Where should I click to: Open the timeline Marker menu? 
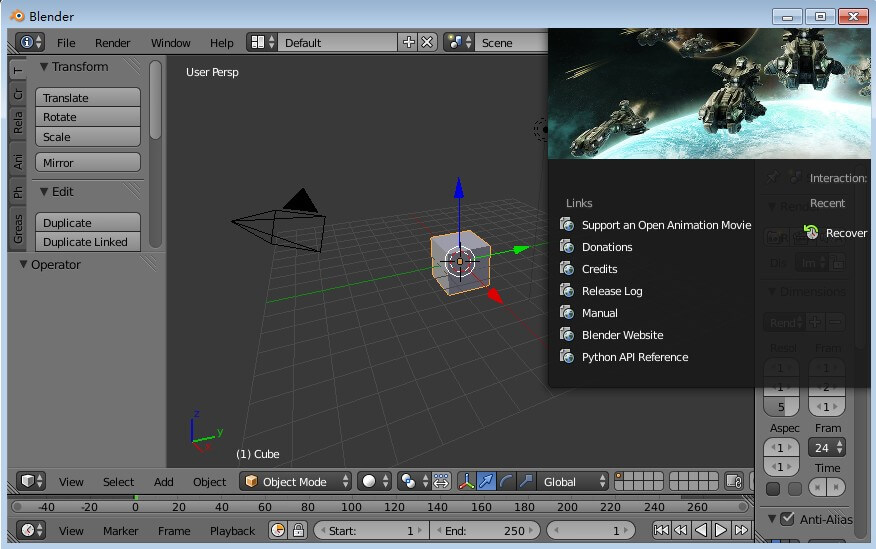(120, 531)
